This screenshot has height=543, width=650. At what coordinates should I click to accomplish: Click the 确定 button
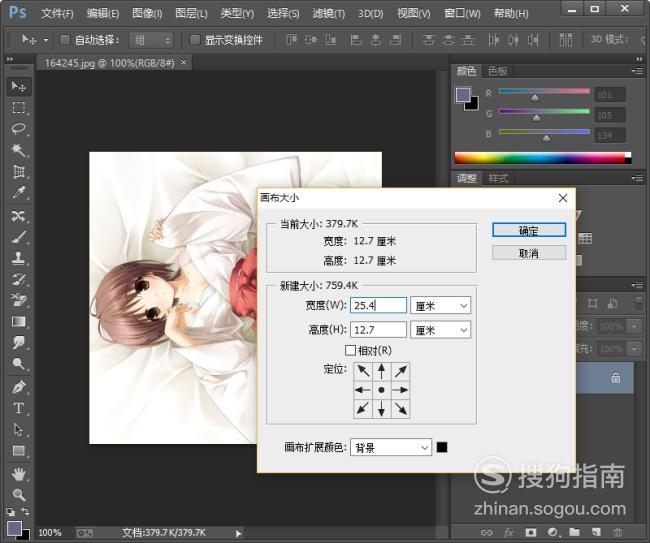(529, 230)
